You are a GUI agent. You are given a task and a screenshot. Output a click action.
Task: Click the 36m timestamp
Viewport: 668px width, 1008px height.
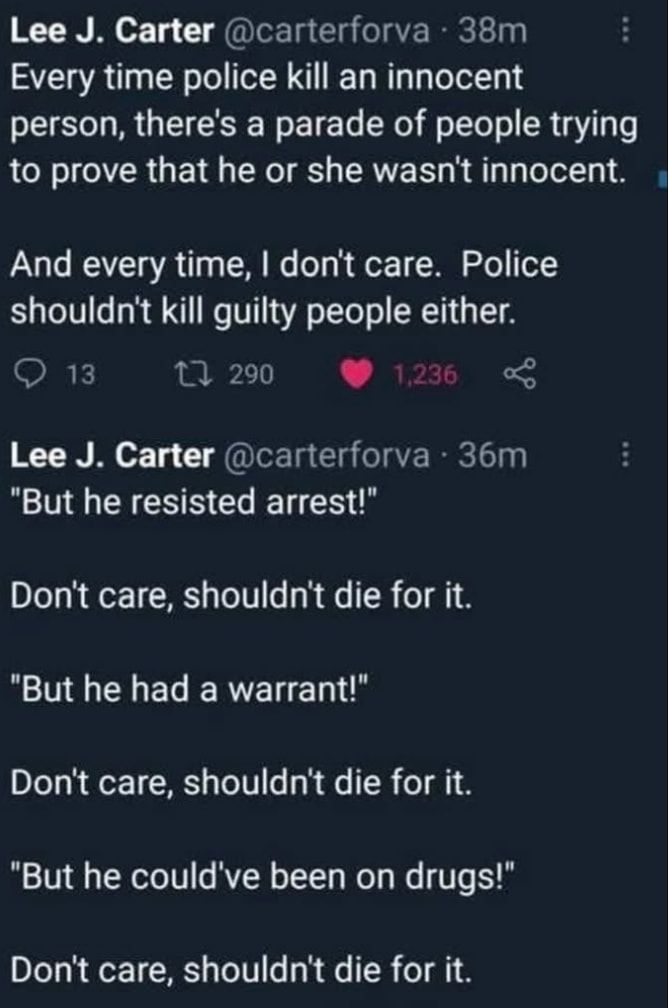491,455
